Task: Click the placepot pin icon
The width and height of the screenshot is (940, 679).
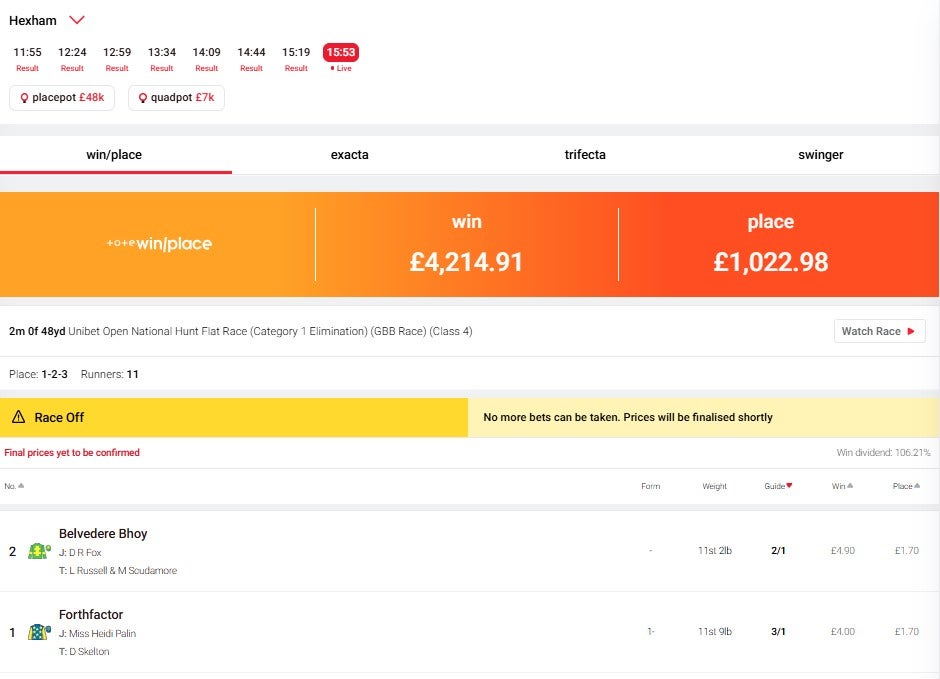Action: pos(22,98)
